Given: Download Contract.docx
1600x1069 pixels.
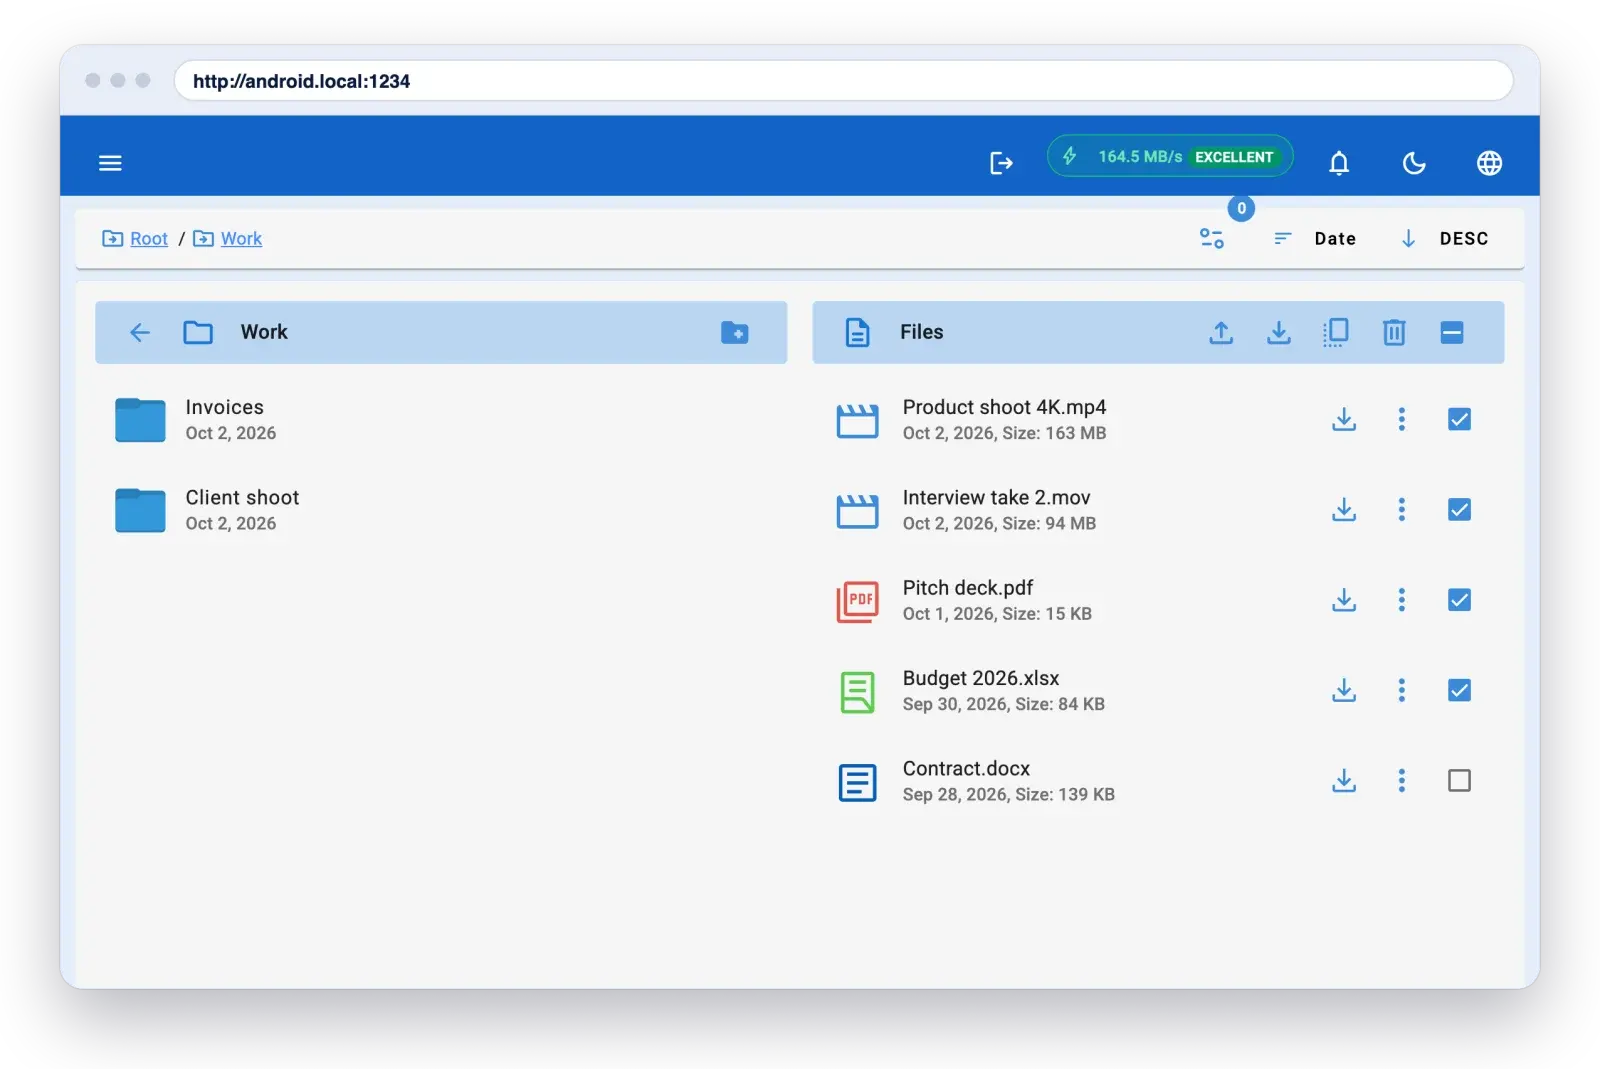Looking at the screenshot, I should 1344,781.
